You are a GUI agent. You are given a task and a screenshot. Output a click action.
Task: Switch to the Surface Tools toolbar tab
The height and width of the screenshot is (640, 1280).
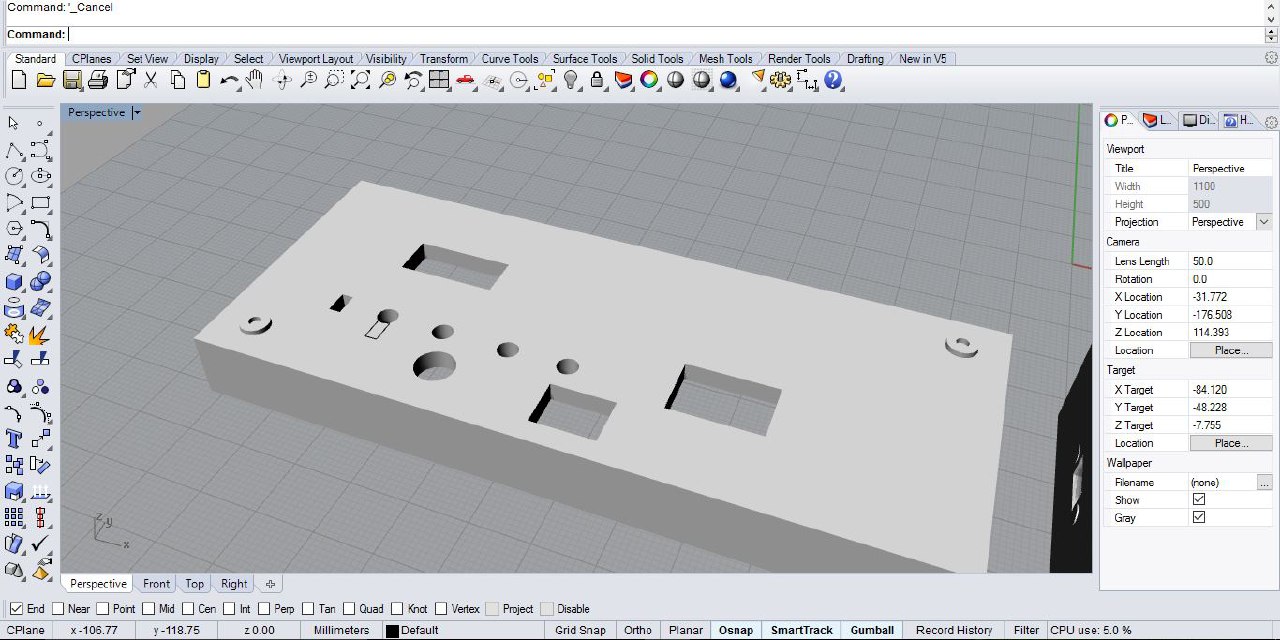click(x=585, y=59)
